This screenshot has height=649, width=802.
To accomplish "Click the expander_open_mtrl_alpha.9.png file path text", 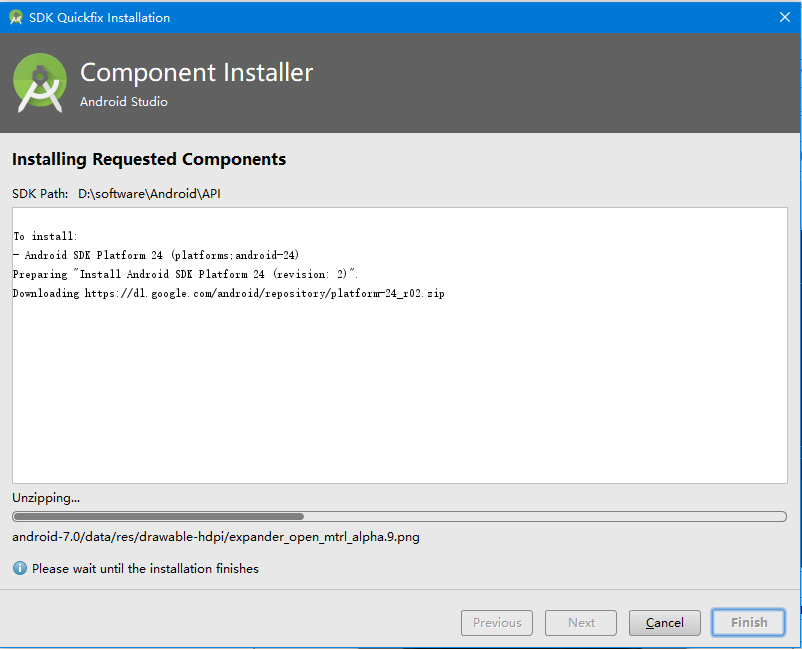I will coord(216,537).
